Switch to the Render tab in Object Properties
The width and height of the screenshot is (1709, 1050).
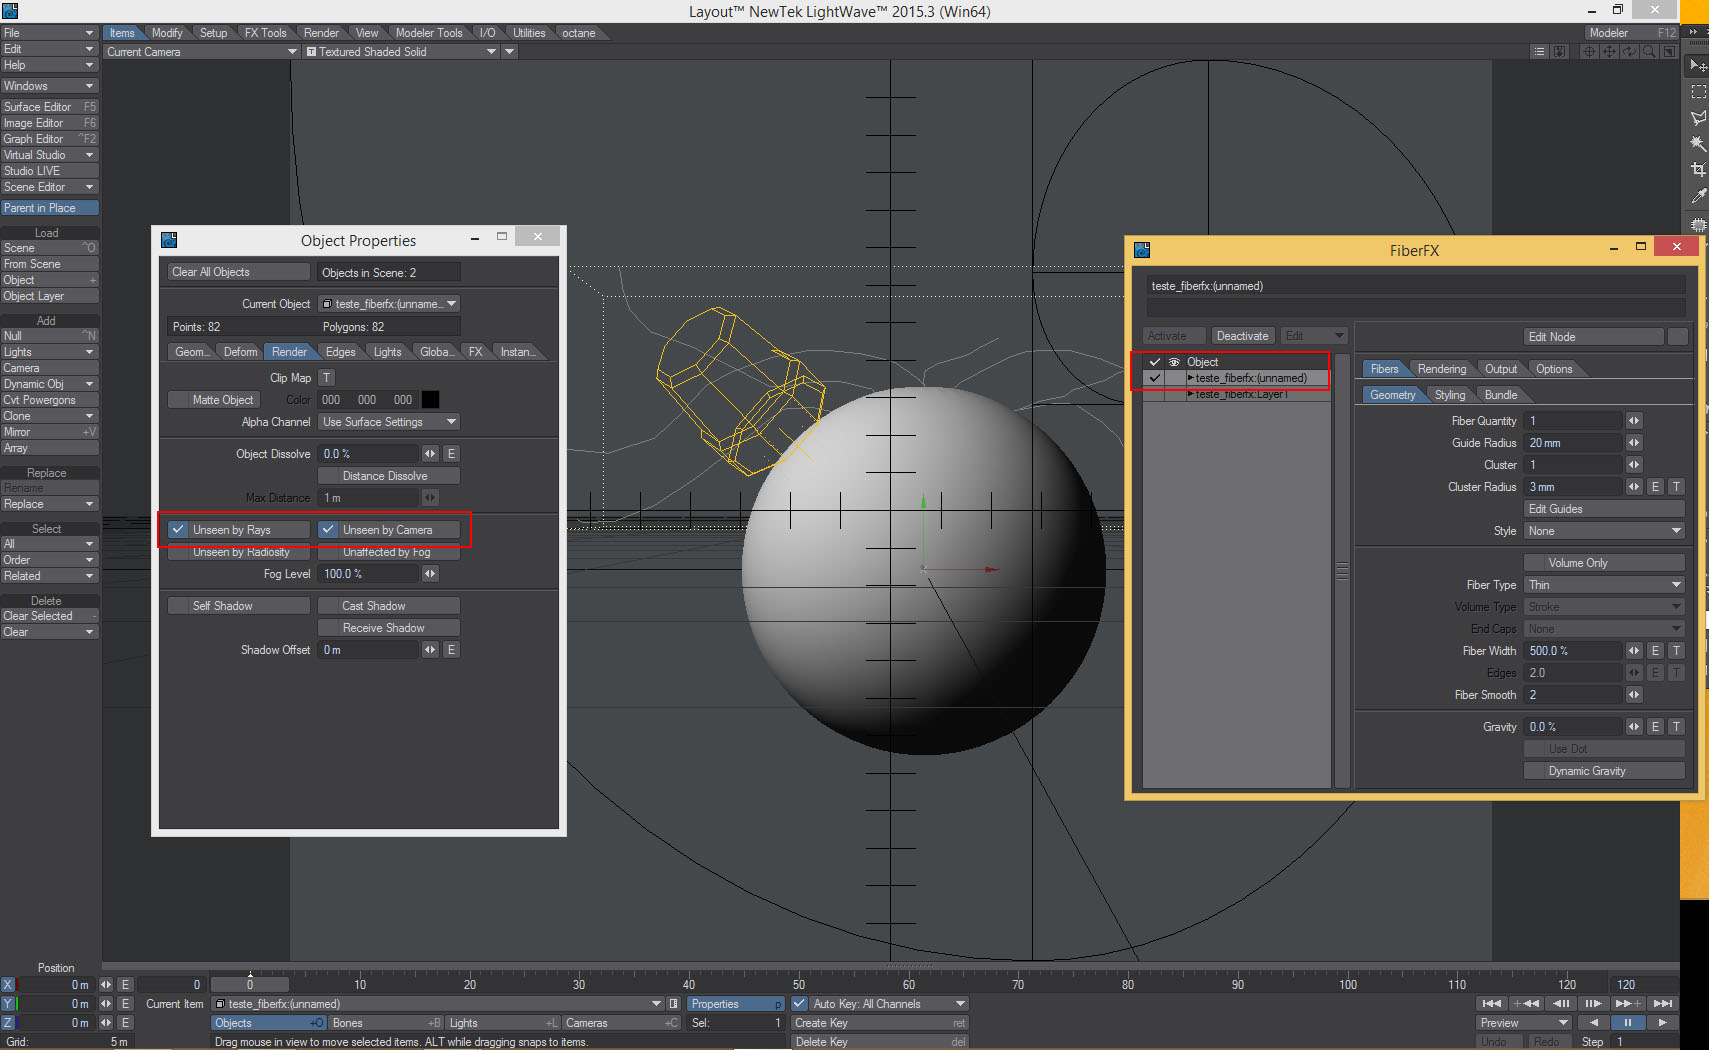[x=289, y=352]
